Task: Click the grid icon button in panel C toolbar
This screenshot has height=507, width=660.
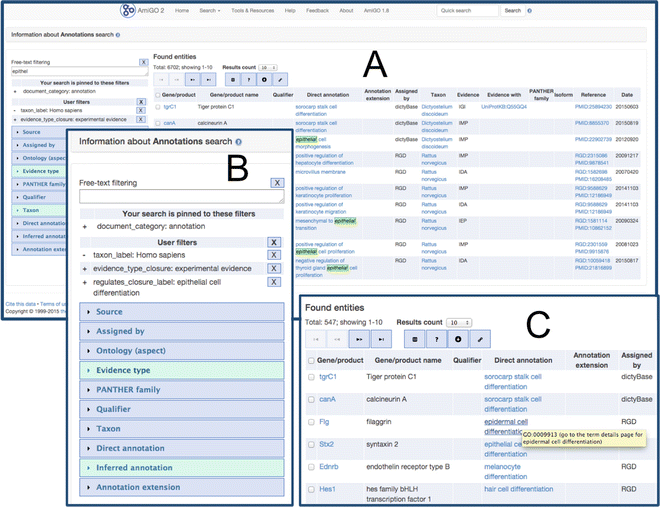Action: (415, 339)
